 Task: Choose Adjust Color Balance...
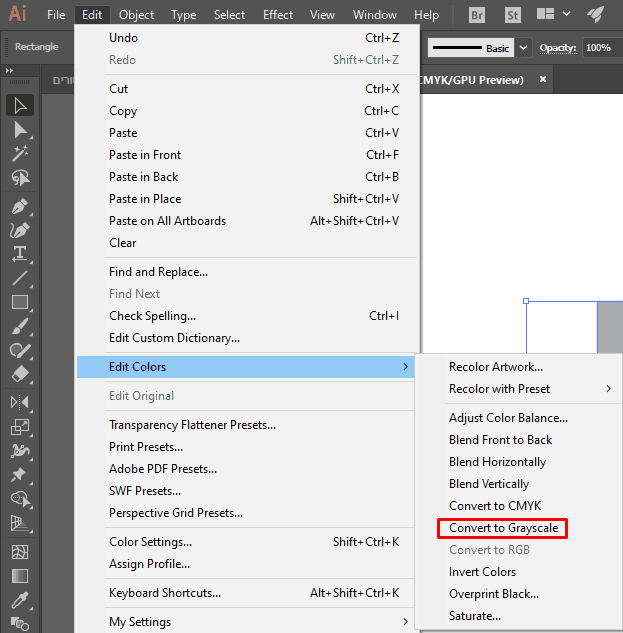pos(508,418)
